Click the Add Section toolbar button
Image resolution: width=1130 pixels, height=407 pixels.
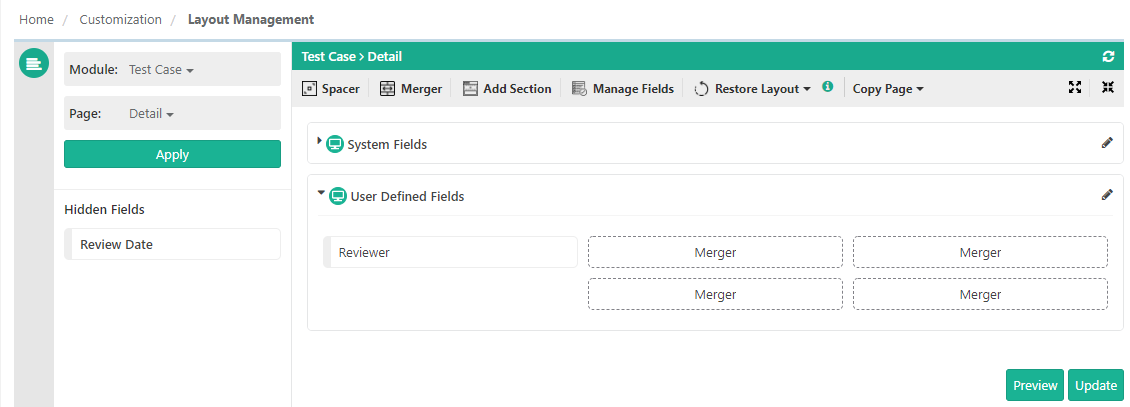(507, 89)
